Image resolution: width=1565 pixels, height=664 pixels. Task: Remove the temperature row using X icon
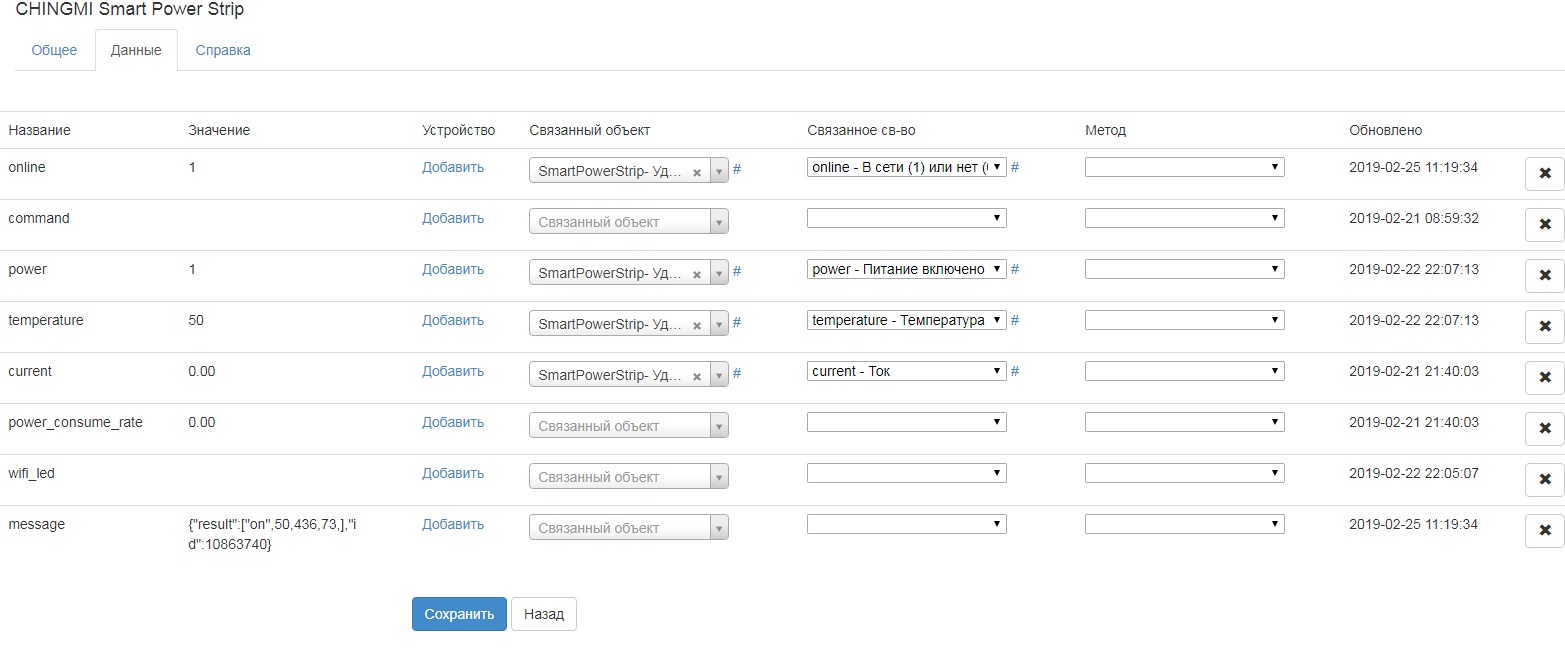click(1544, 327)
